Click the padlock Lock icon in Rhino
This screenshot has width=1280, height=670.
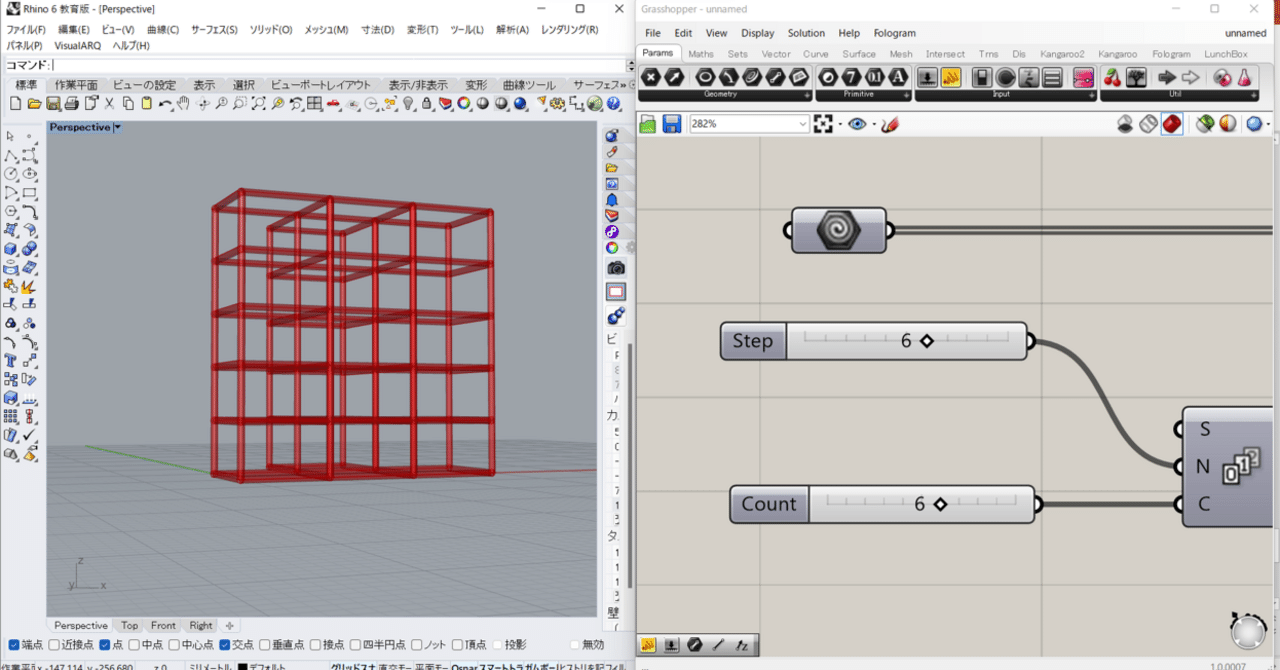(x=426, y=103)
